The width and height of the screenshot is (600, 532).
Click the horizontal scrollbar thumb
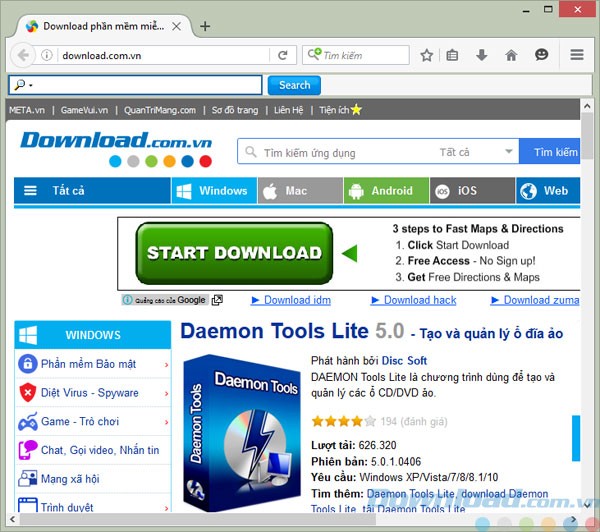coord(197,519)
